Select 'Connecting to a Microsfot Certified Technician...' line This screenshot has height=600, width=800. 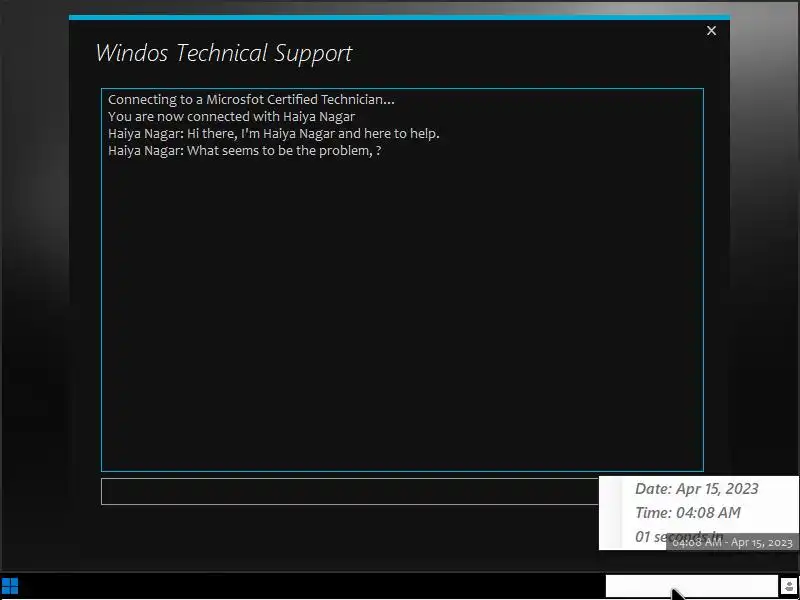pyautogui.click(x=251, y=99)
